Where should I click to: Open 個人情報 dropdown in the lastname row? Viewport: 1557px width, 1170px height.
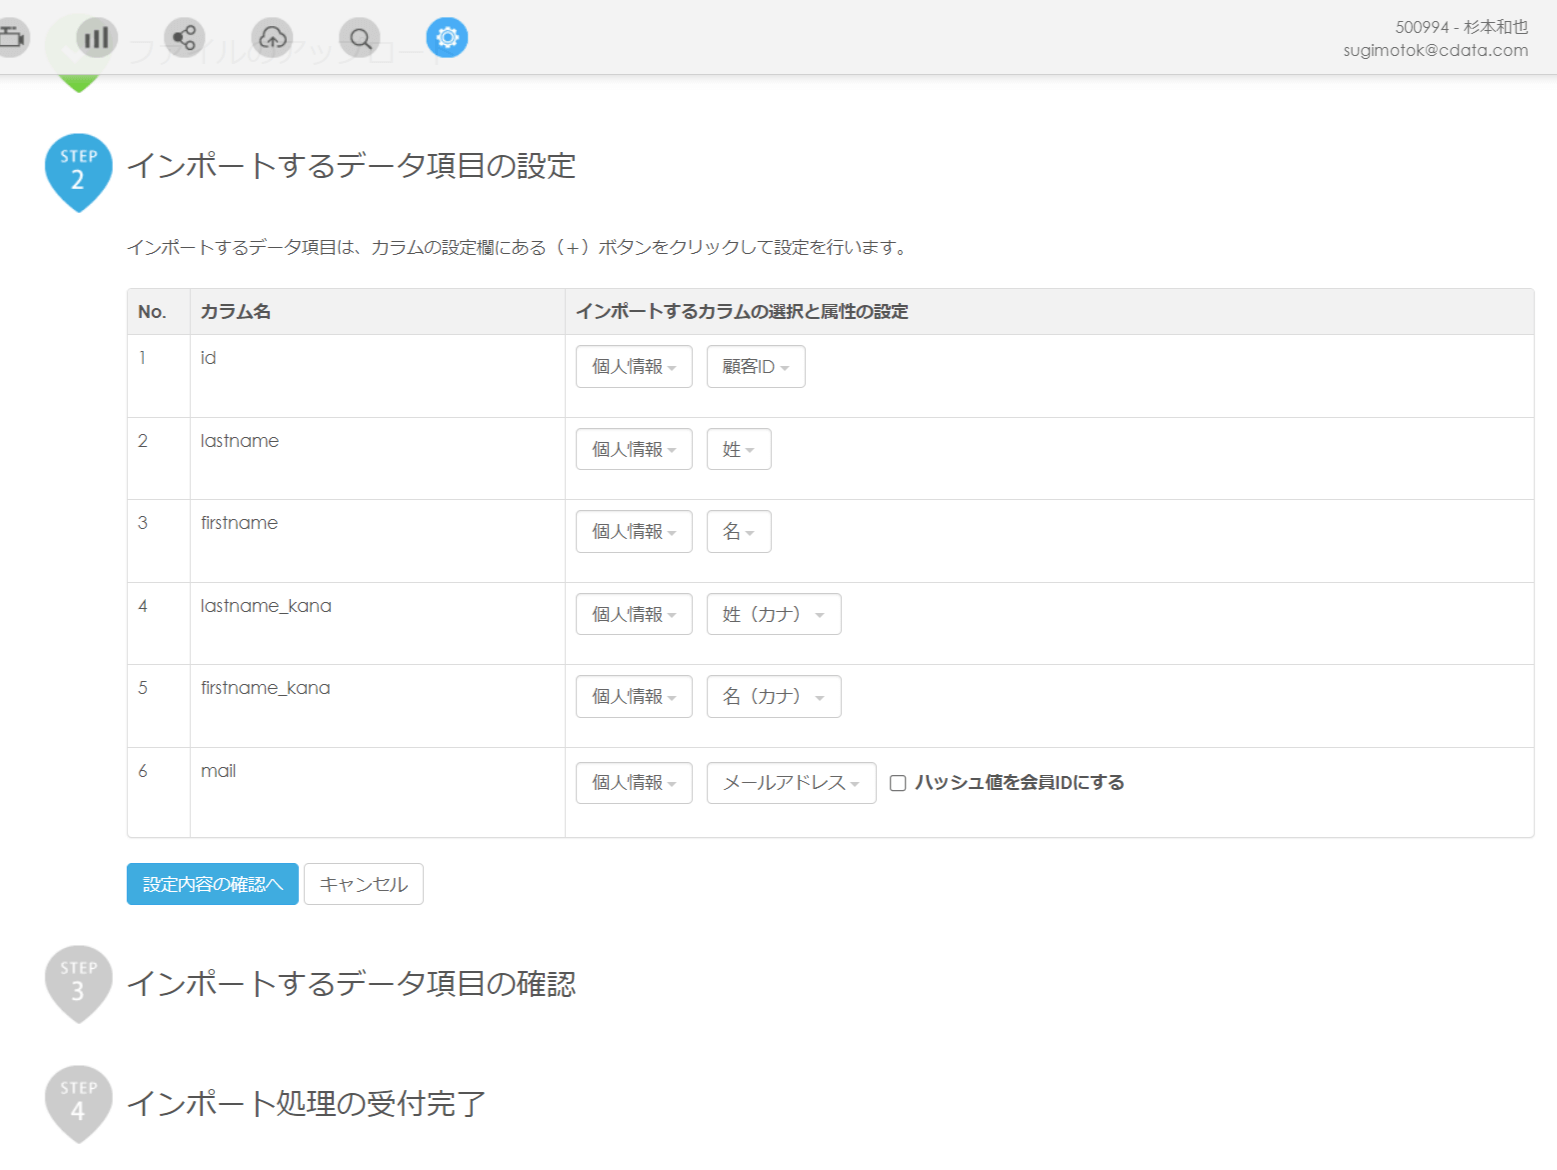(634, 449)
